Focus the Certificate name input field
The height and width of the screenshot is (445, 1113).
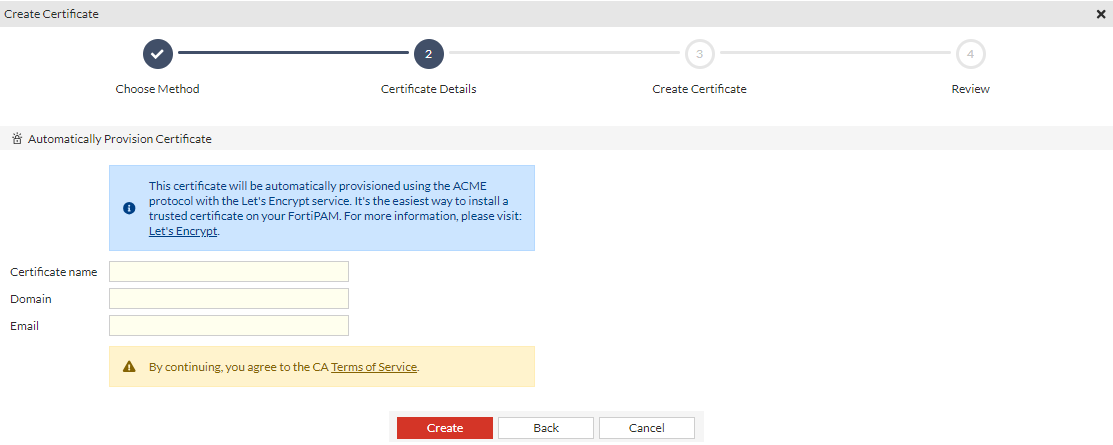tap(229, 272)
